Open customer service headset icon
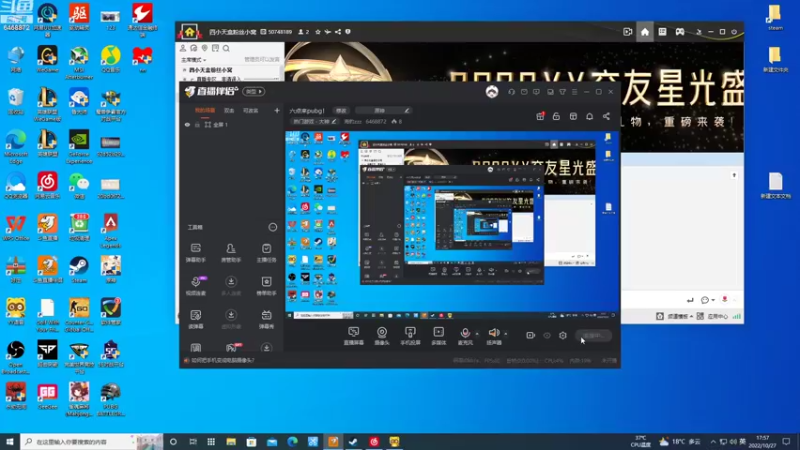The image size is (800, 450). point(511,92)
